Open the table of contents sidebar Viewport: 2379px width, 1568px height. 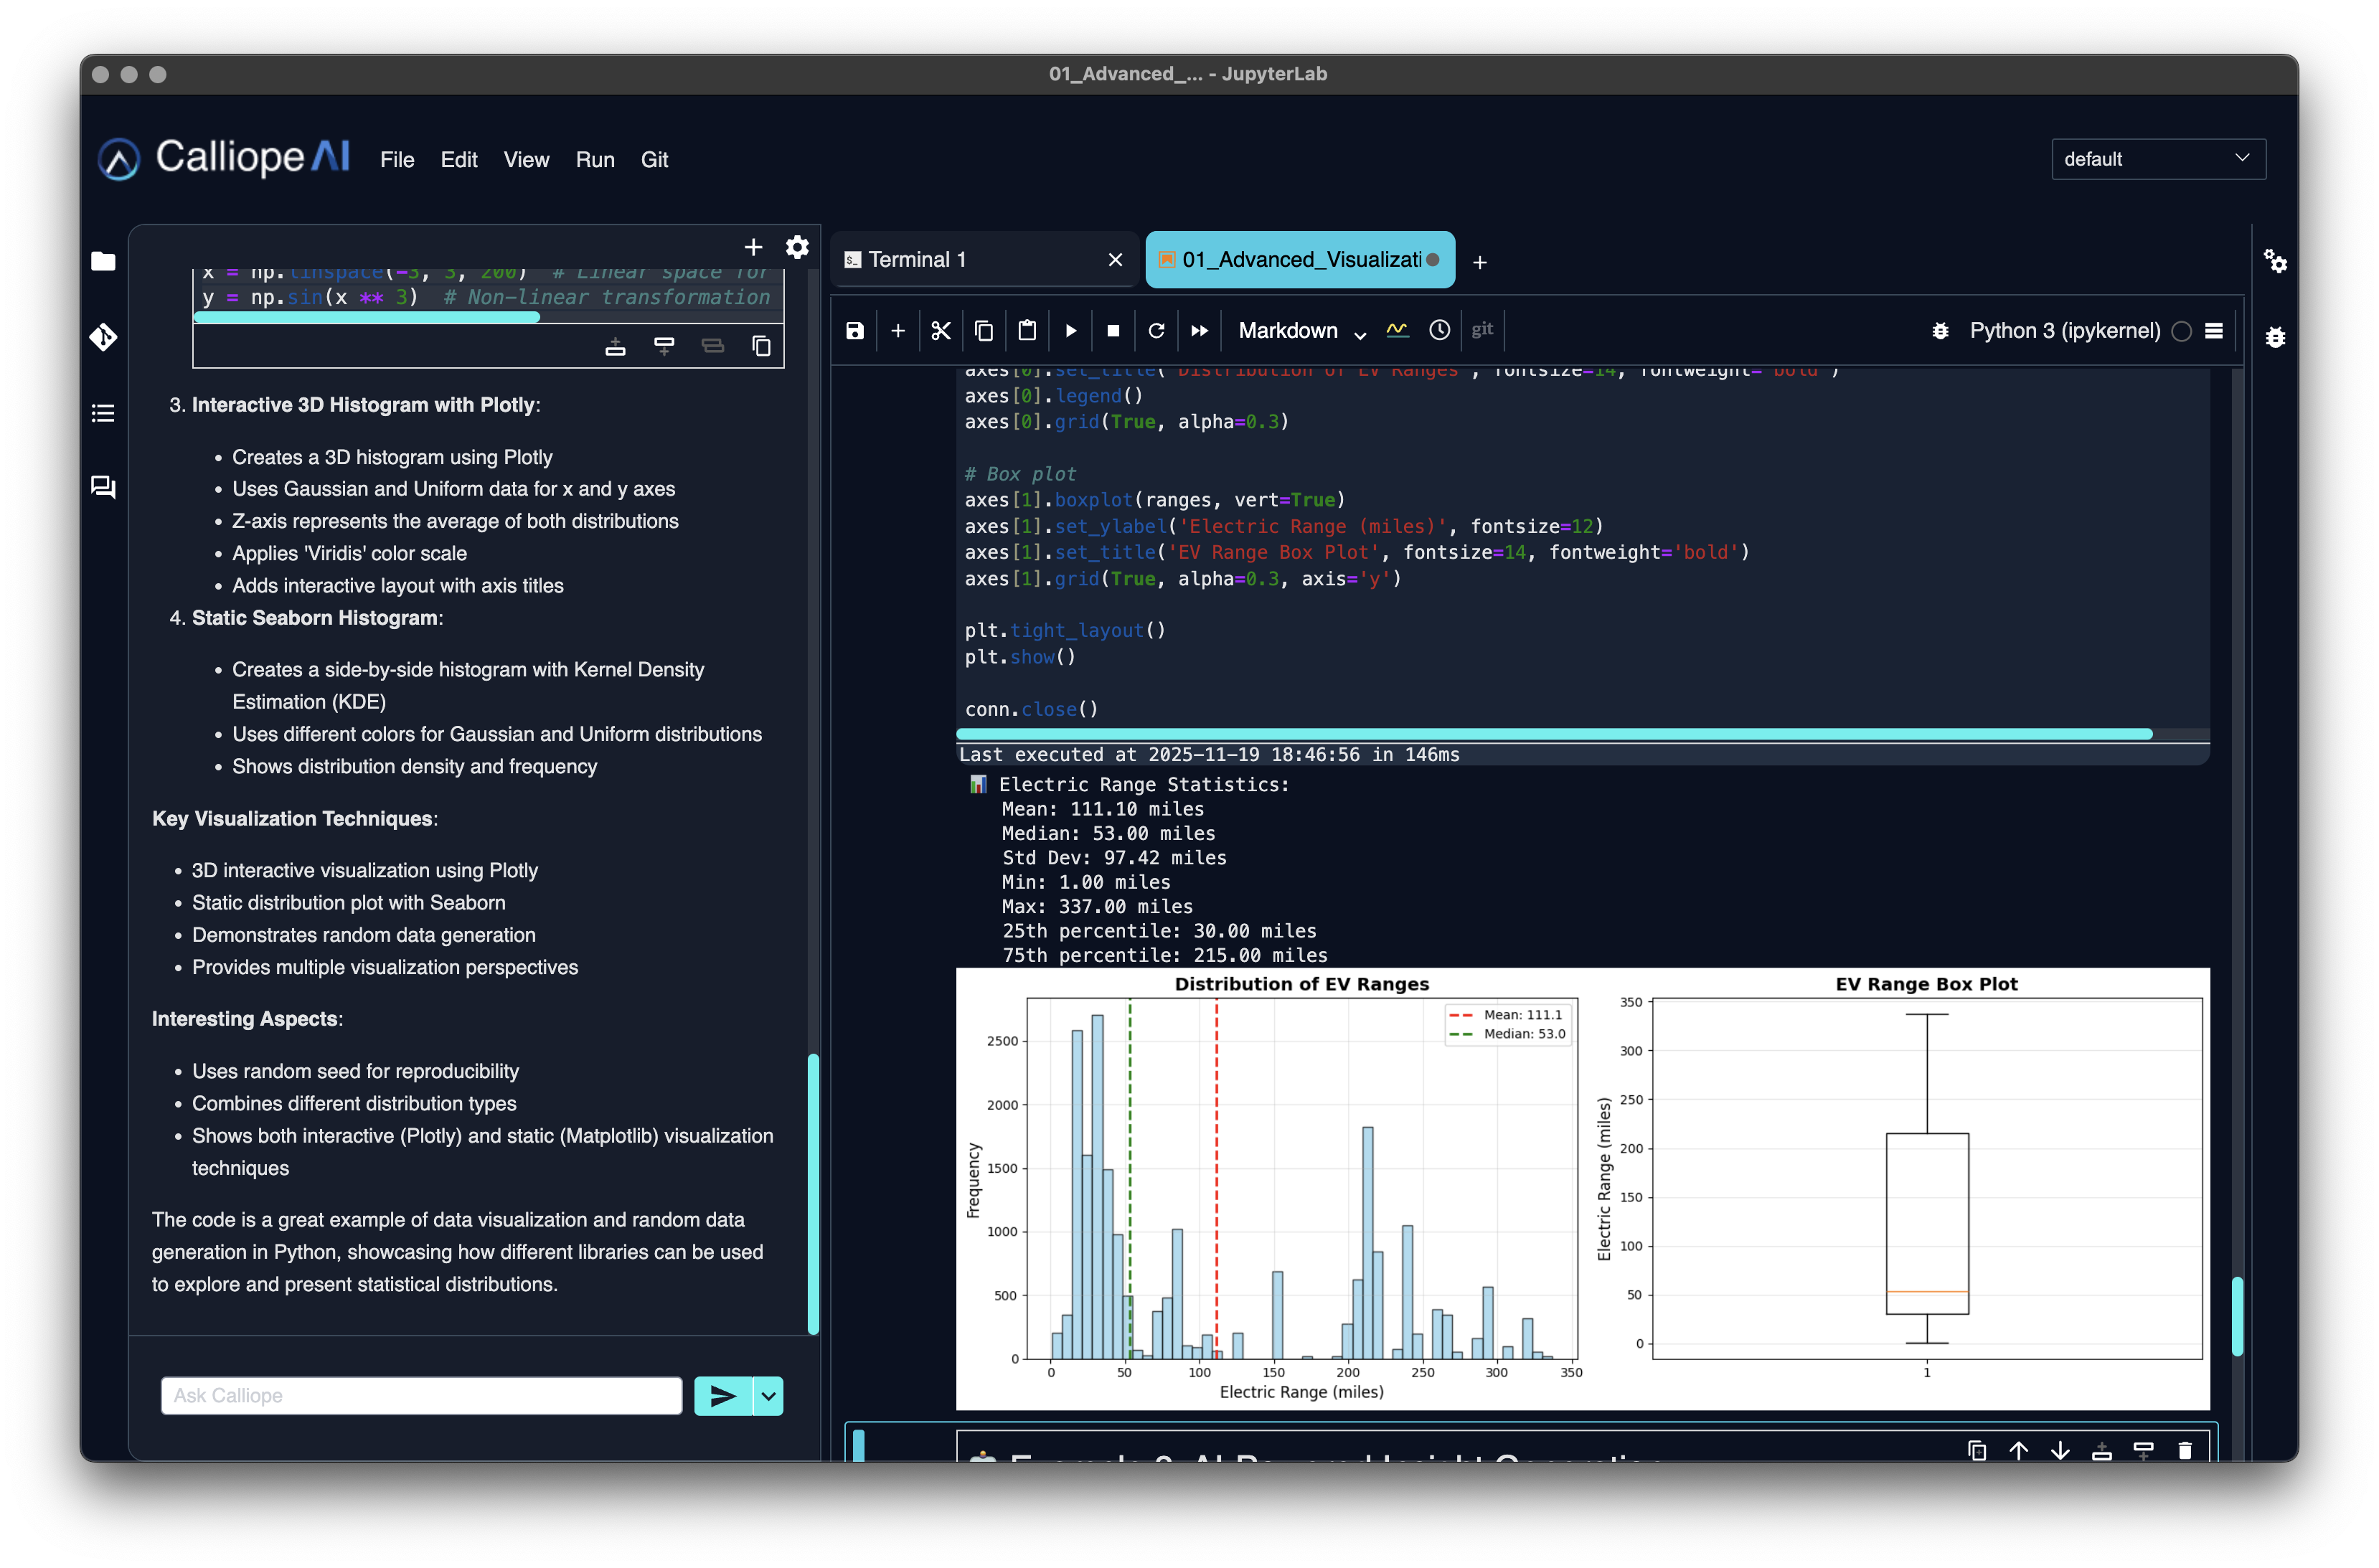pyautogui.click(x=103, y=413)
